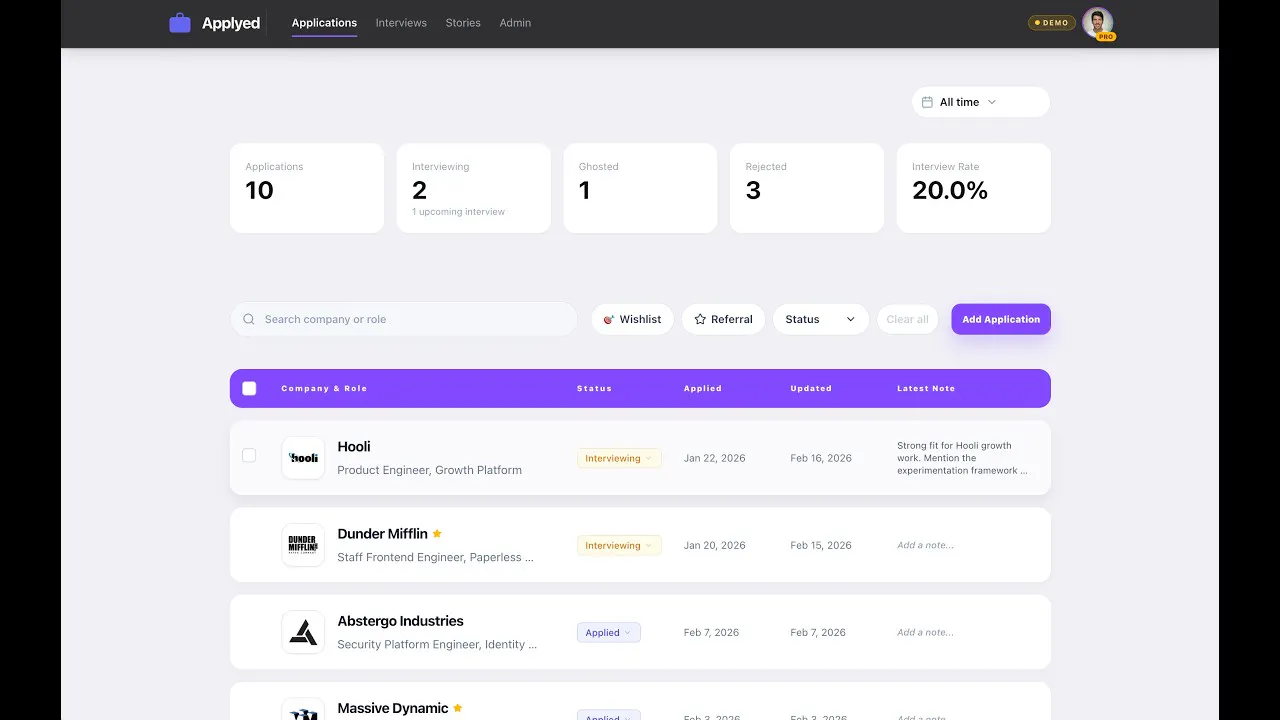This screenshot has width=1280, height=720.
Task: Click the Hooli company logo
Action: [303, 458]
